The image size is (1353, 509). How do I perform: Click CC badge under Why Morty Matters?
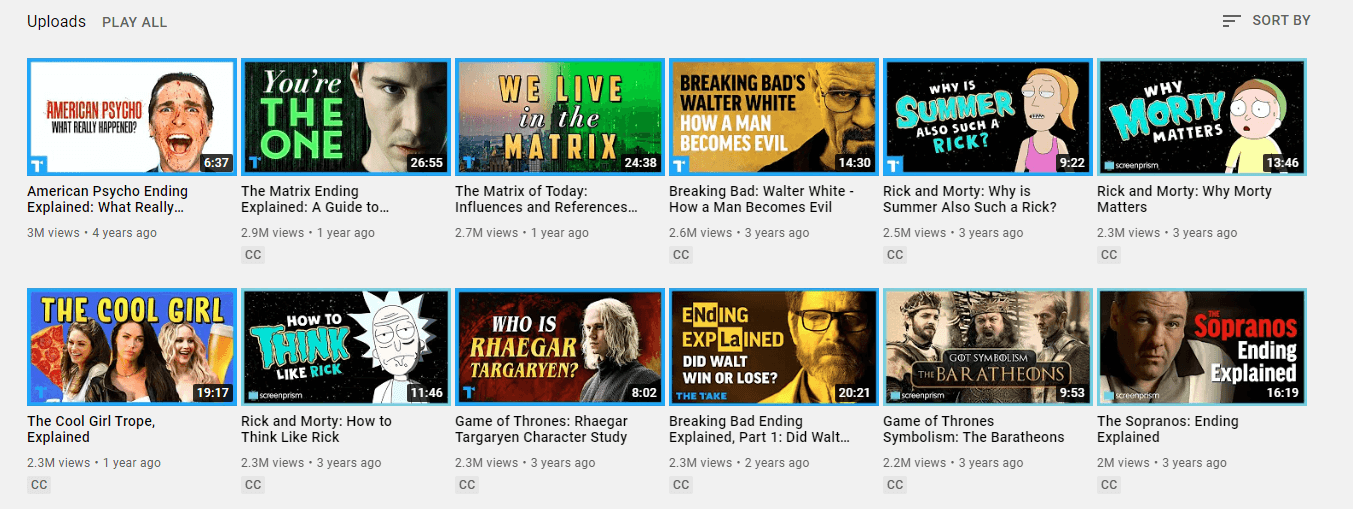[x=1109, y=255]
